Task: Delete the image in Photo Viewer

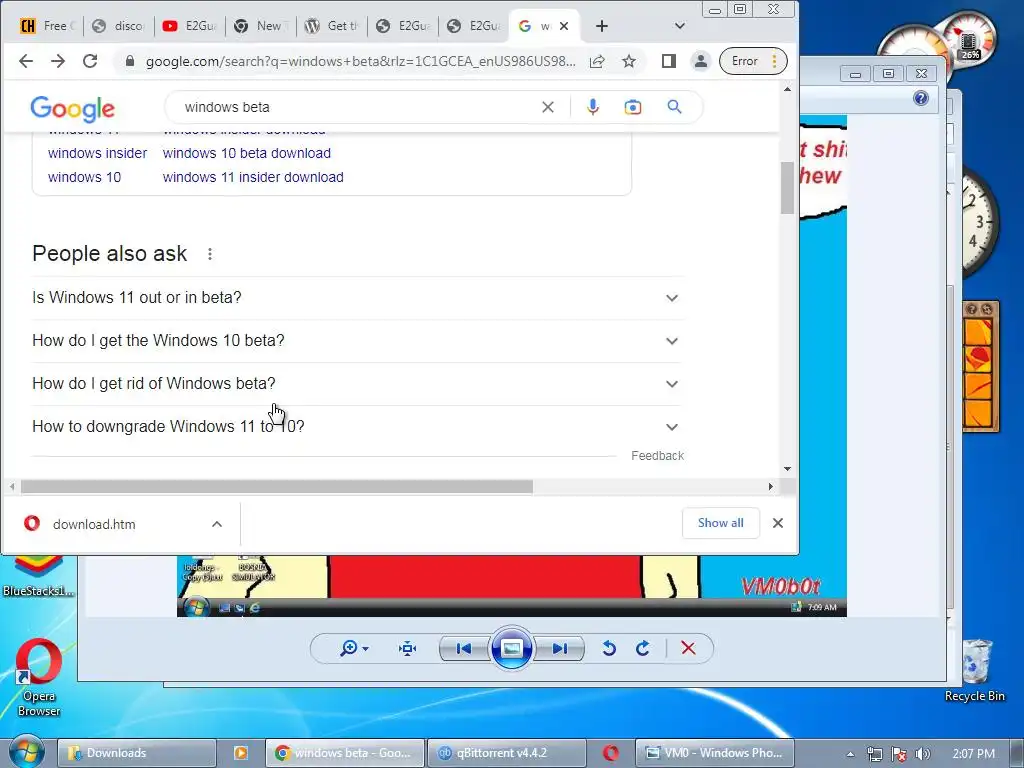Action: click(x=688, y=648)
